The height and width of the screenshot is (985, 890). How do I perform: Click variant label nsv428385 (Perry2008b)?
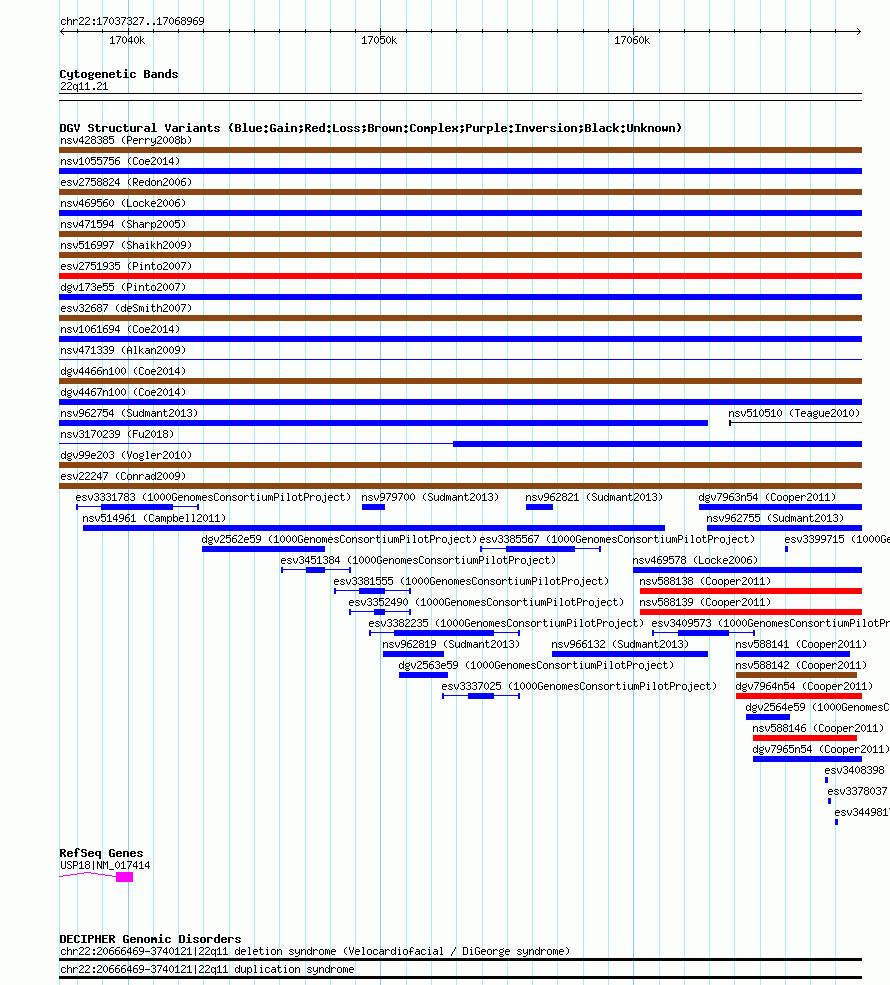click(x=126, y=140)
